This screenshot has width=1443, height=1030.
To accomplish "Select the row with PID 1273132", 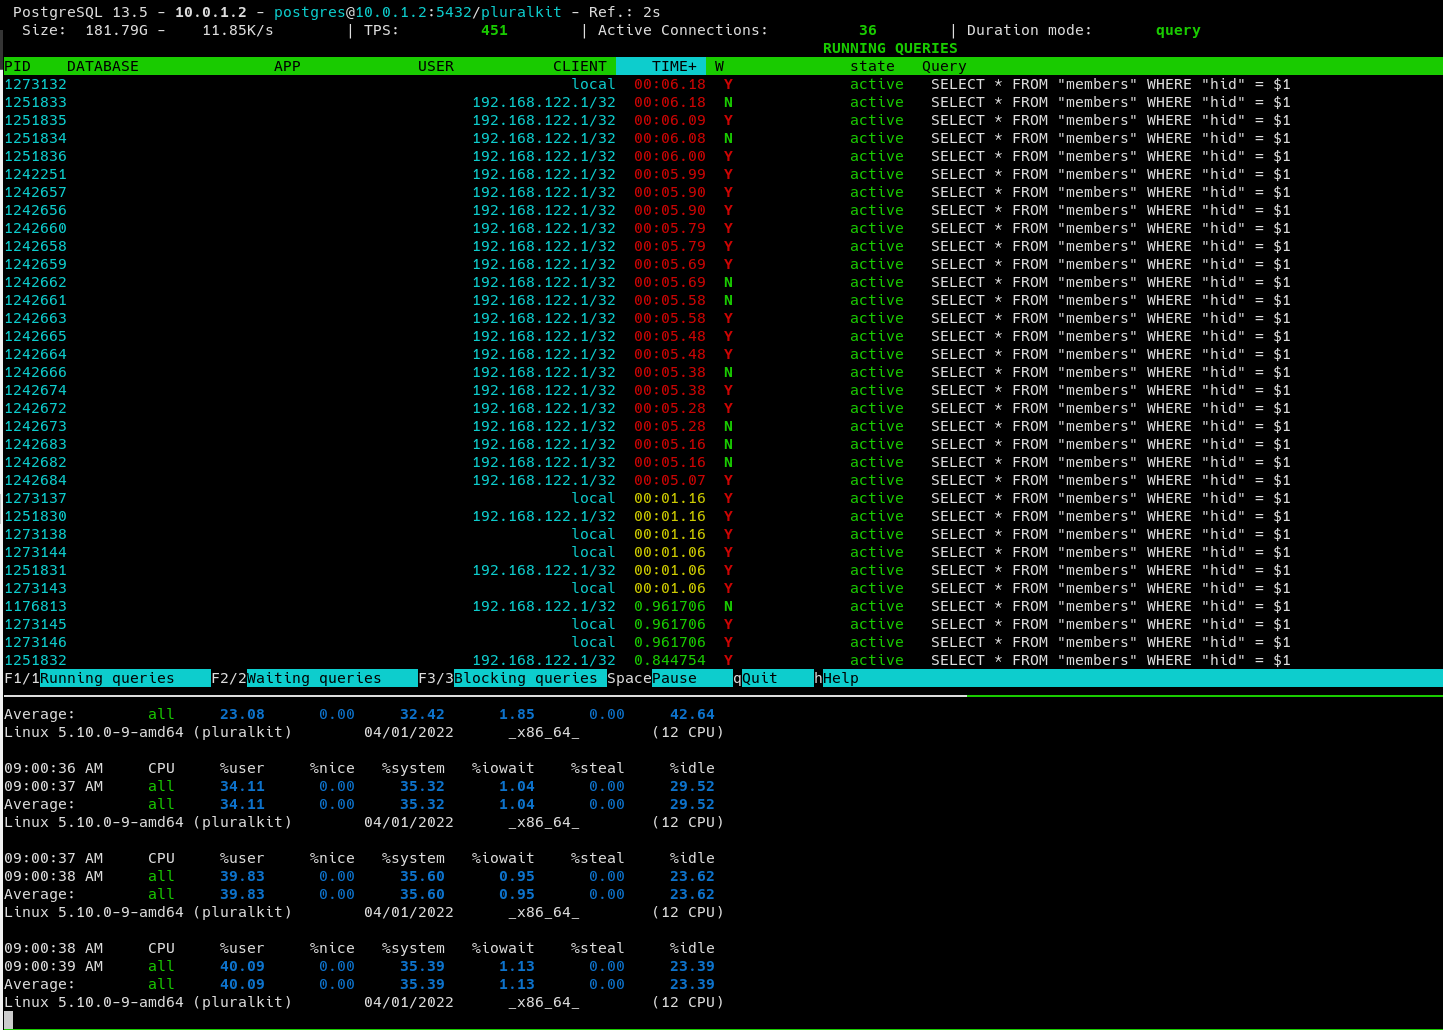I will coord(35,84).
